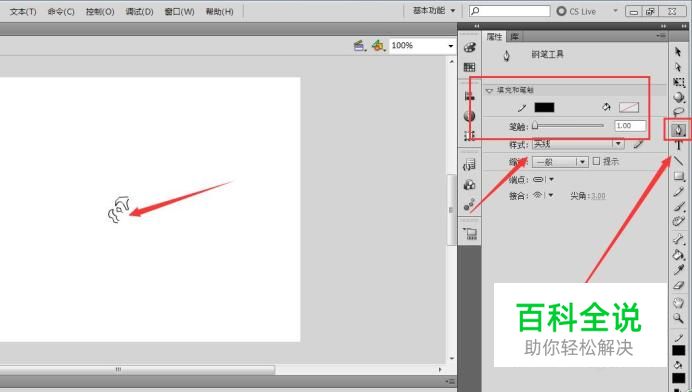Open the Properties panel options menu
692x392 pixels.
(661, 35)
